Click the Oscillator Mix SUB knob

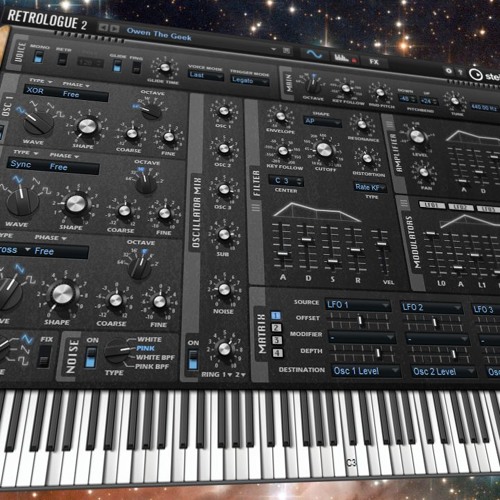tap(224, 235)
